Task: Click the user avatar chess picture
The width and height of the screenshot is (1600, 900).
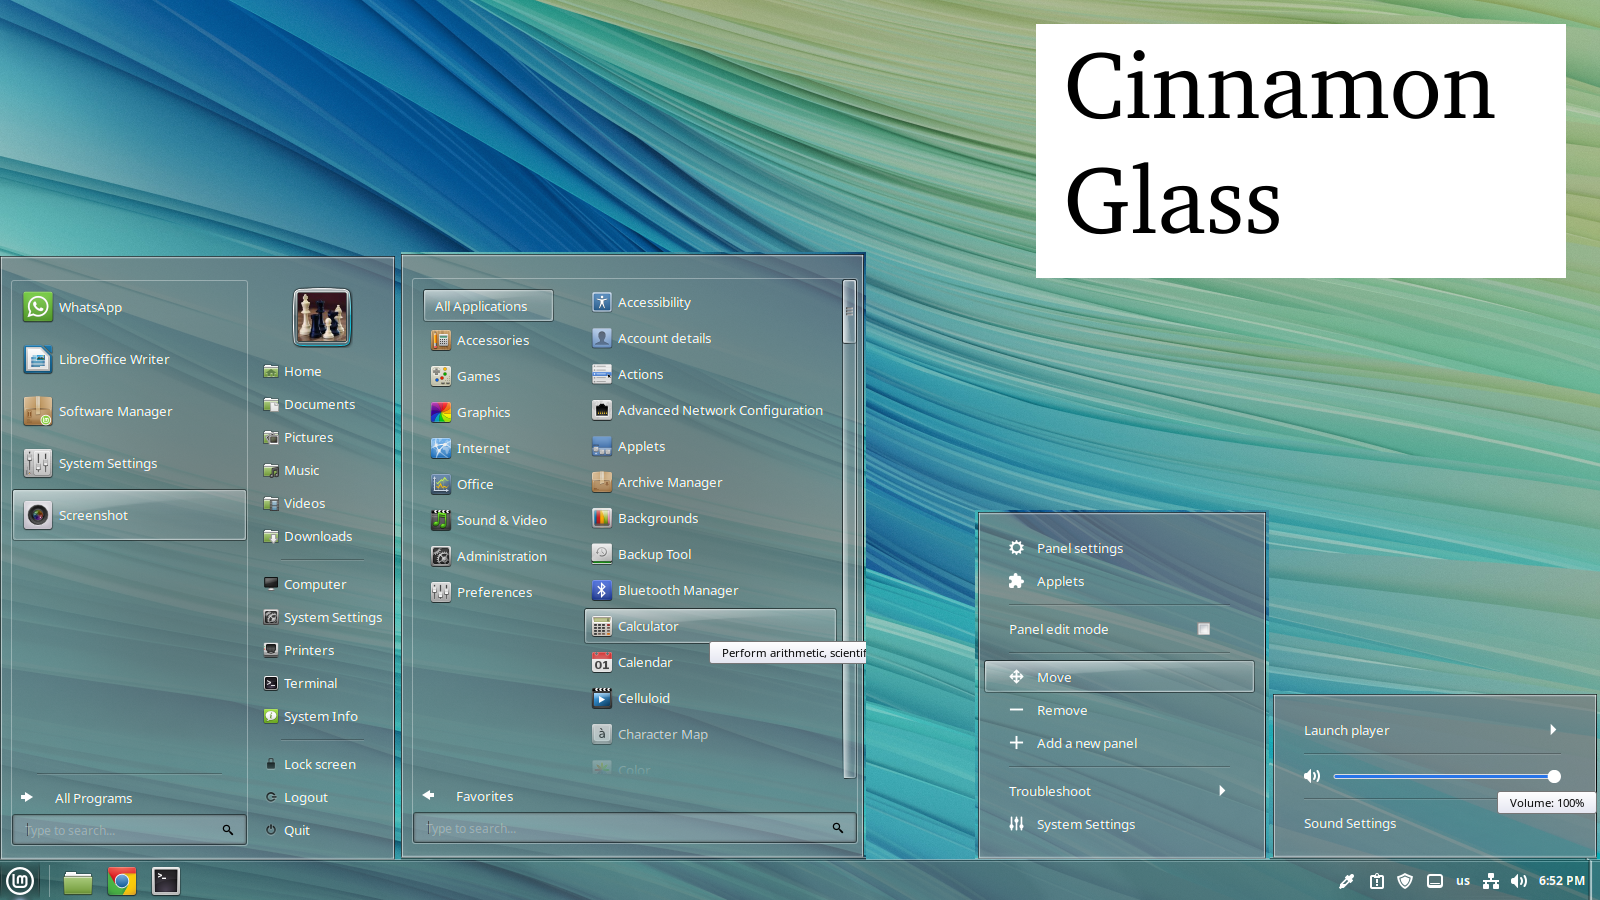Action: pos(322,317)
